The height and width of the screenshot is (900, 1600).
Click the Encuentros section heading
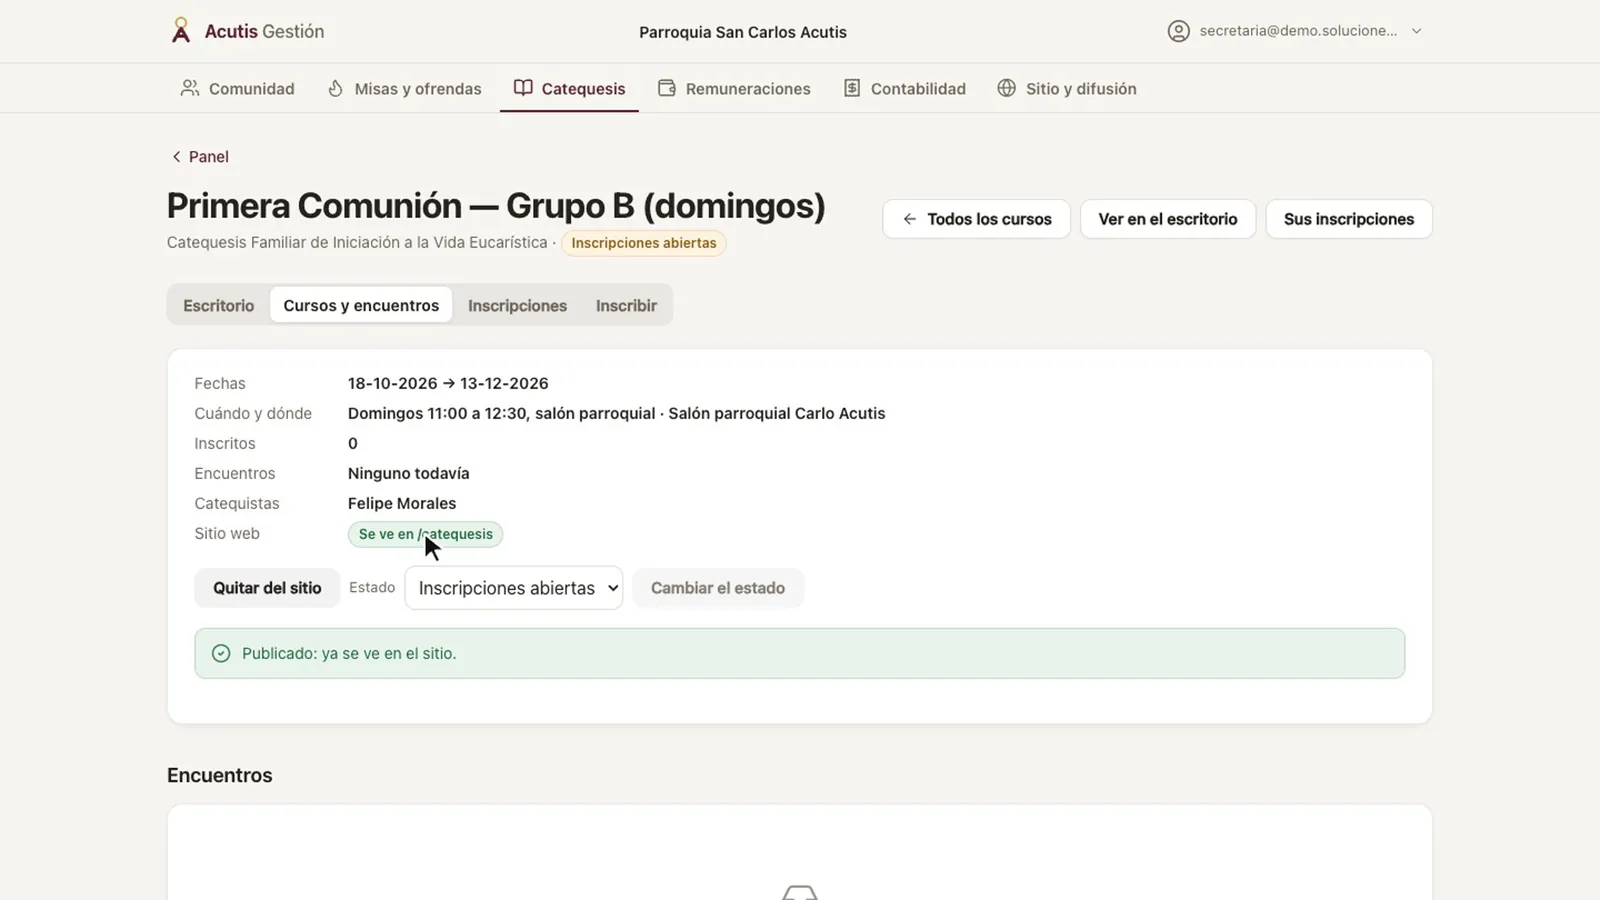pos(219,775)
